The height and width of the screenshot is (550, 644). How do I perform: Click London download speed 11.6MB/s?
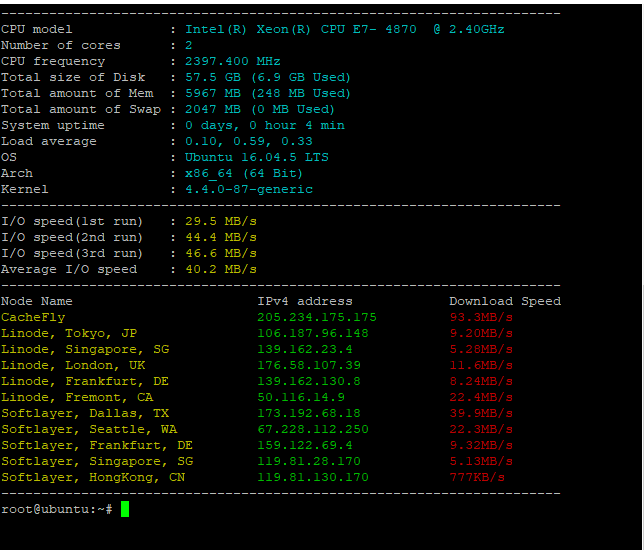coord(481,365)
